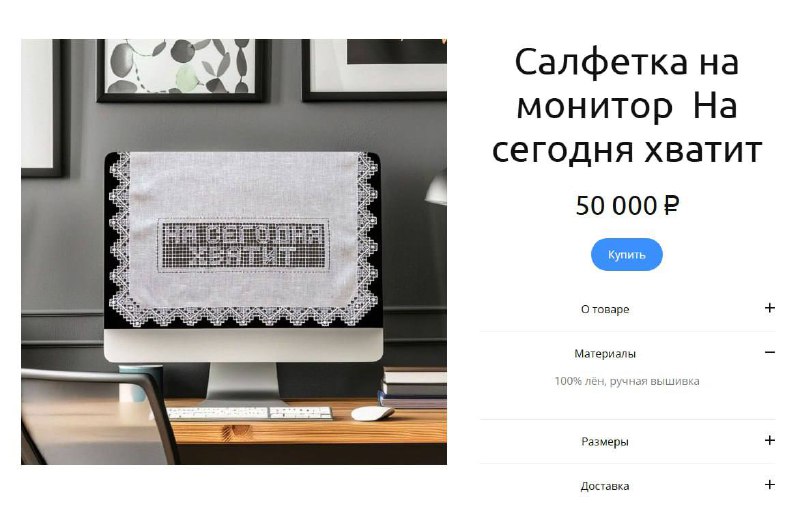This screenshot has height=520, width=800.
Task: Click the embroidered На сегодня хватит text on the napkin
Action: coord(243,245)
